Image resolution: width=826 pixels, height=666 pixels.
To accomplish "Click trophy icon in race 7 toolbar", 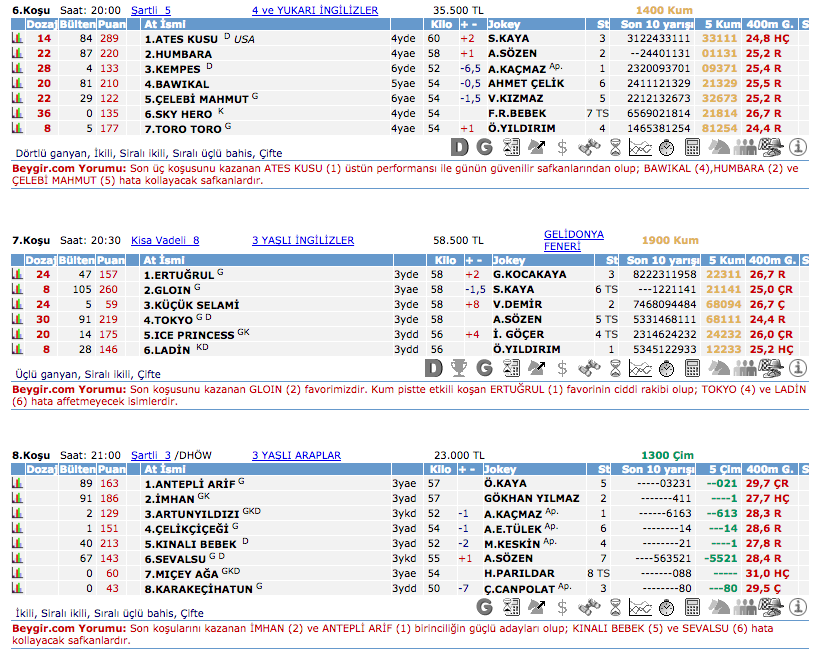I will pos(459,368).
